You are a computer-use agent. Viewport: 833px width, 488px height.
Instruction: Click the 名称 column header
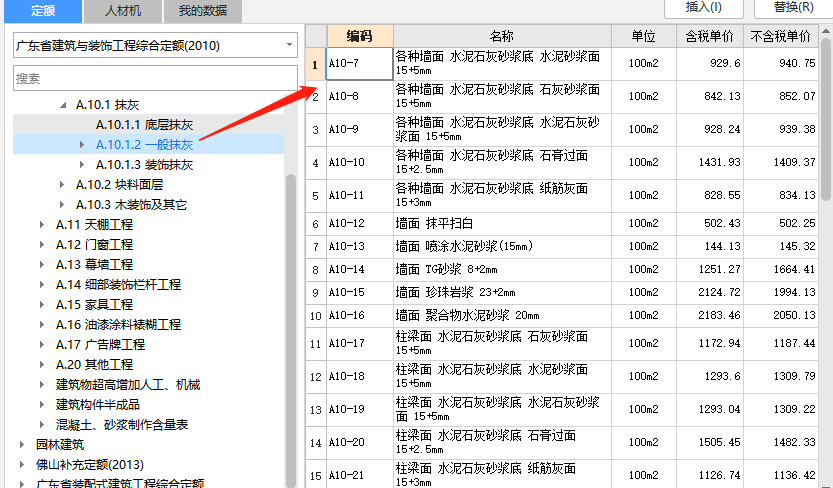click(502, 36)
